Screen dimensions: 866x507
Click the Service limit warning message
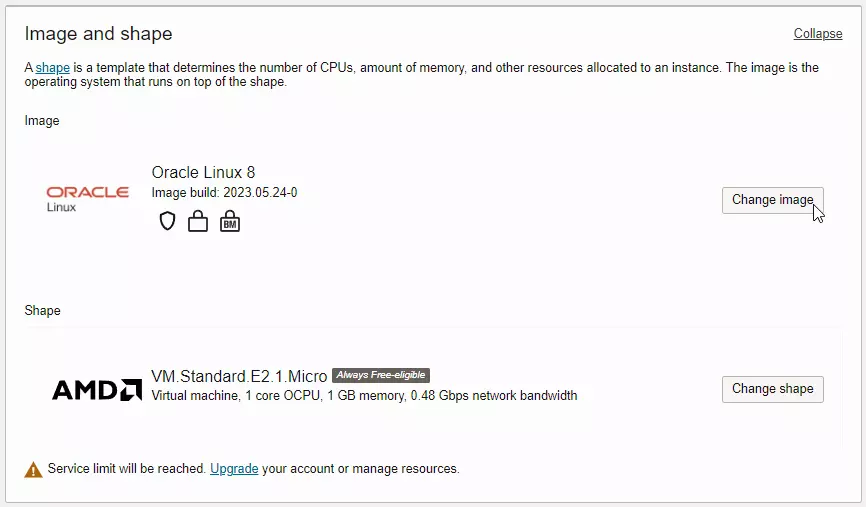(127, 468)
